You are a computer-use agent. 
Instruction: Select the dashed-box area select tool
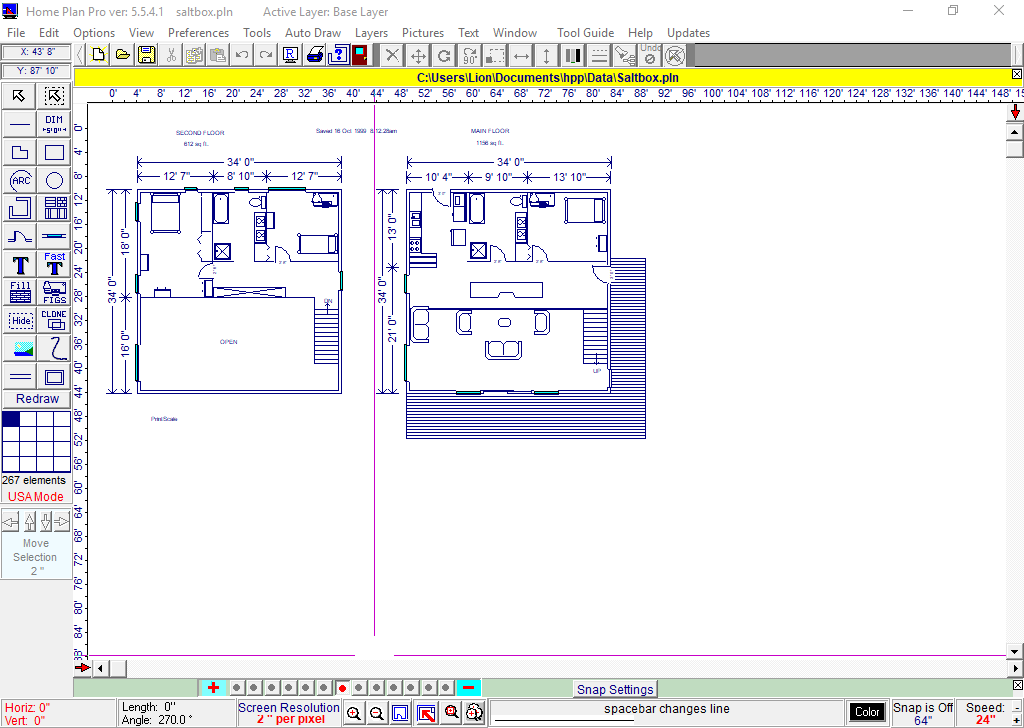point(54,96)
